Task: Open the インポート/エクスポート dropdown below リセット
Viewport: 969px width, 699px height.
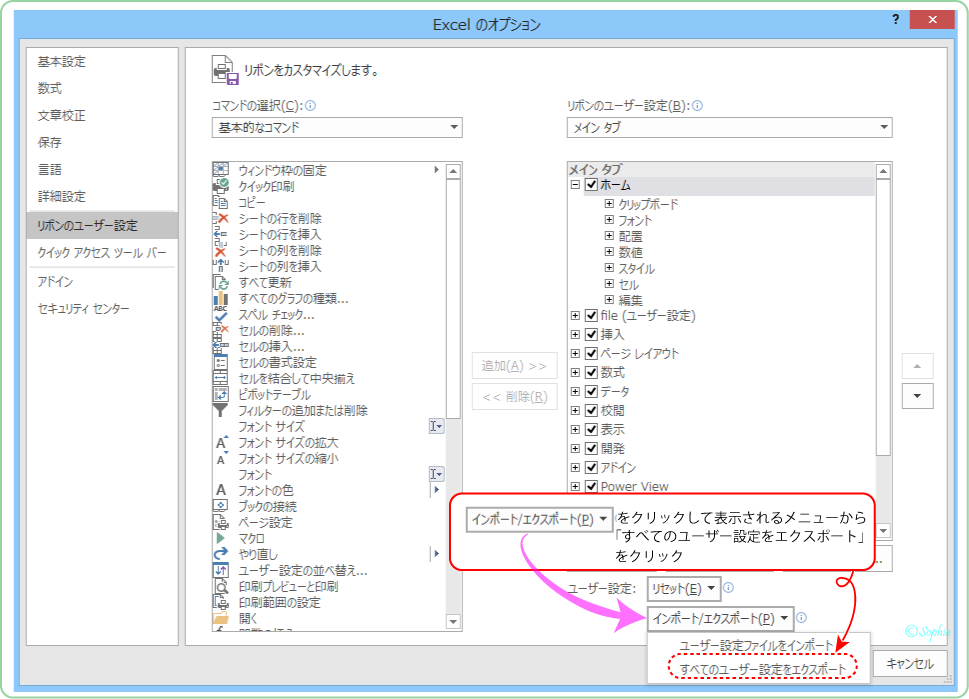Action: point(721,619)
